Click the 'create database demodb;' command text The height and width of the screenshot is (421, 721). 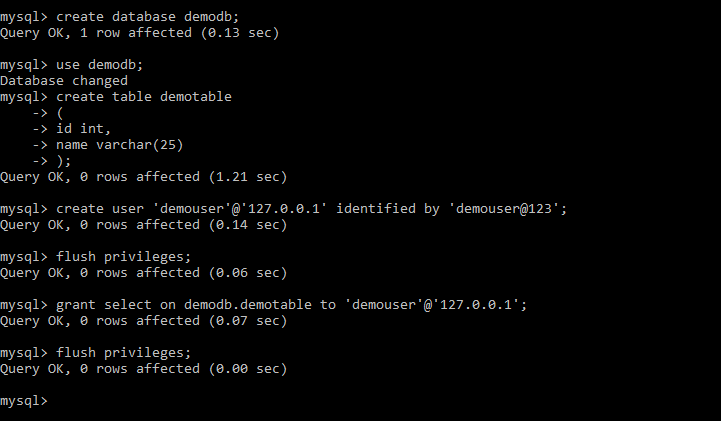click(x=148, y=17)
